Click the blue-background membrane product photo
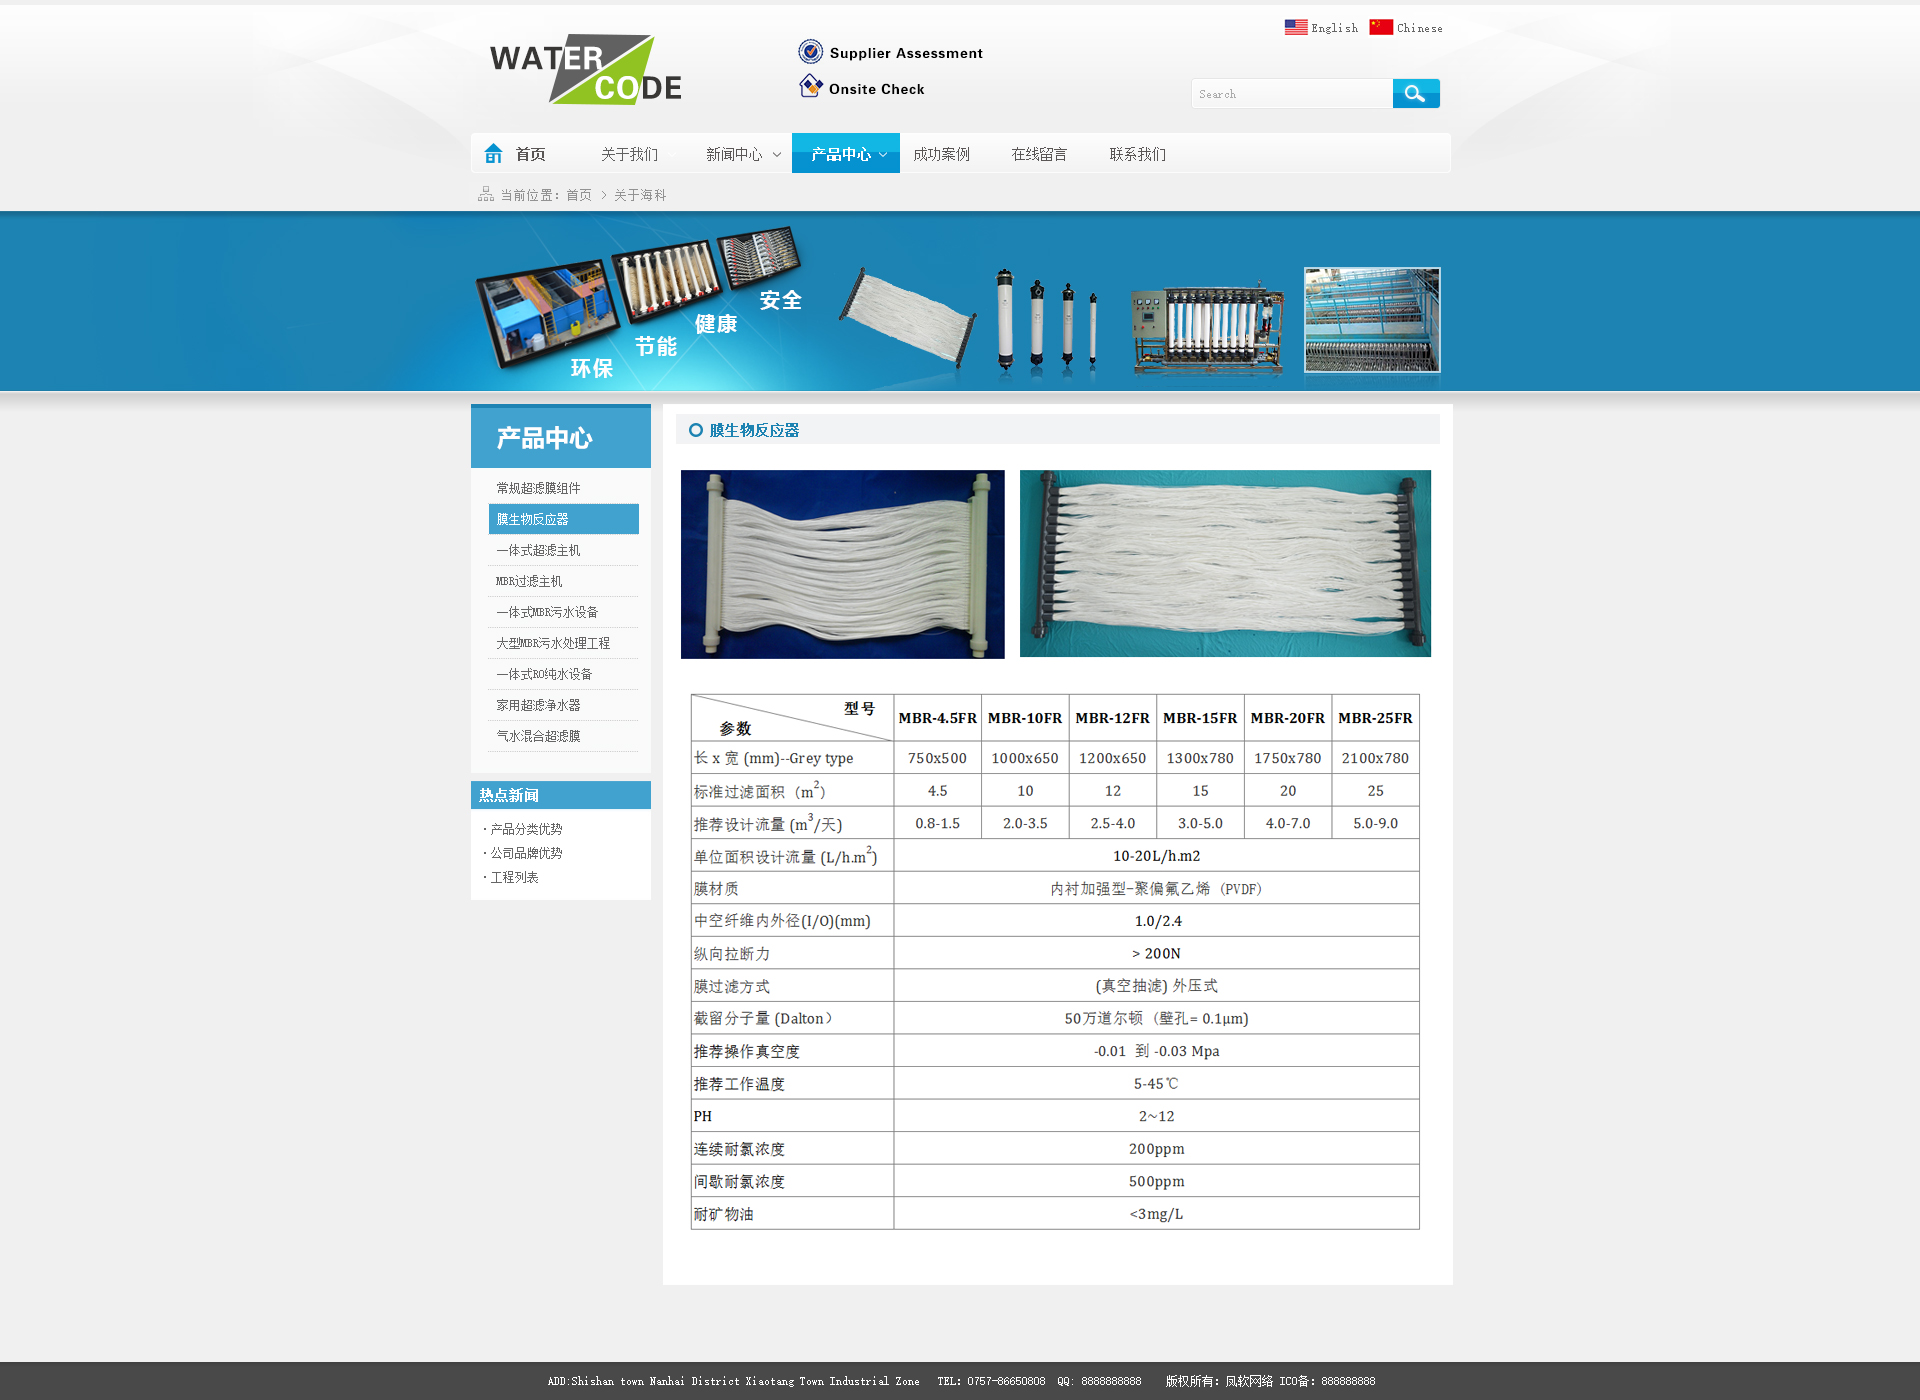 842,564
